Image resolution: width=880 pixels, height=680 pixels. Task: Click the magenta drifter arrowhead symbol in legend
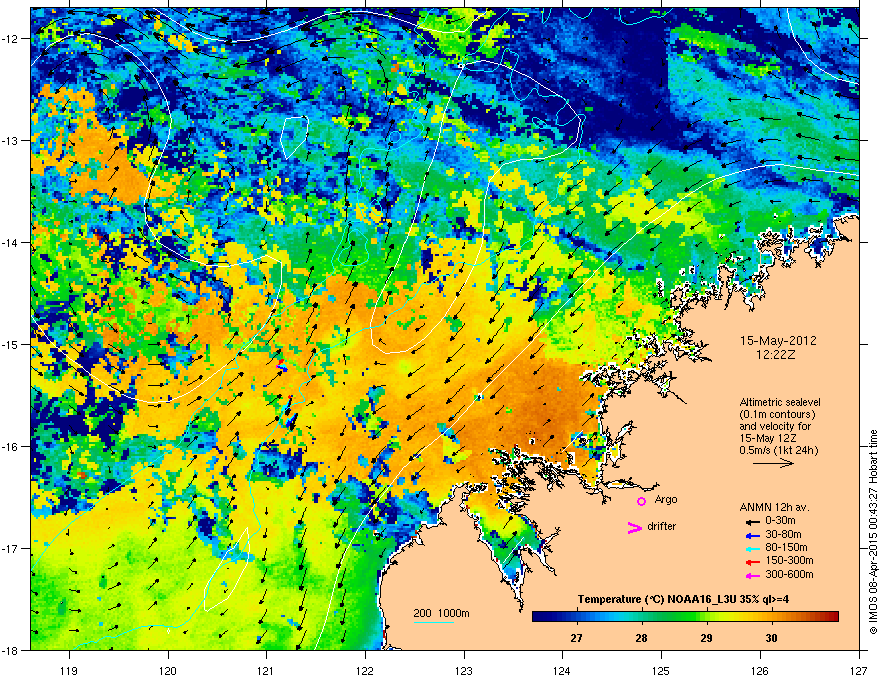click(x=634, y=527)
